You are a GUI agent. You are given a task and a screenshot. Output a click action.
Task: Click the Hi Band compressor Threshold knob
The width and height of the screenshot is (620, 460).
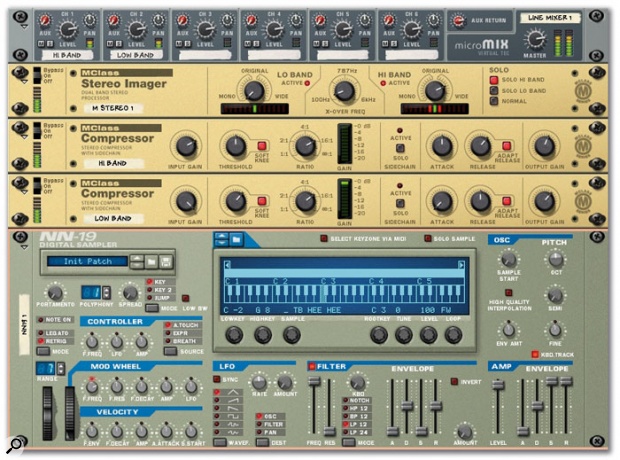click(236, 146)
